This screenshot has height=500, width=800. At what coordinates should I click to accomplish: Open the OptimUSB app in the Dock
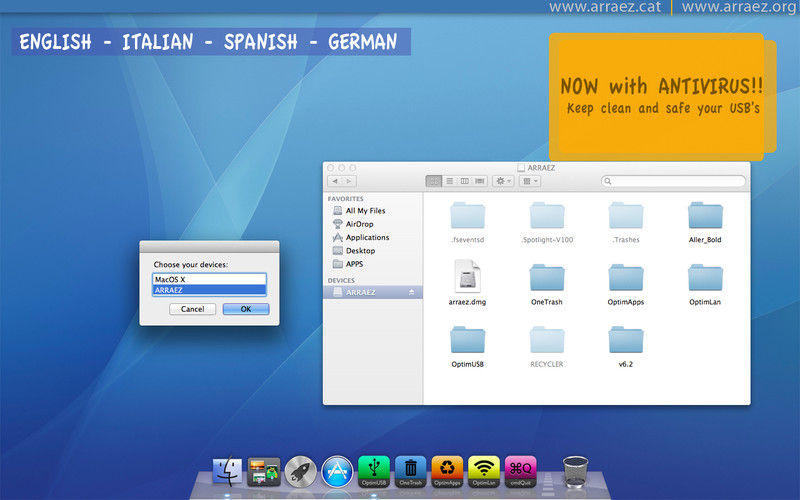pyautogui.click(x=373, y=471)
